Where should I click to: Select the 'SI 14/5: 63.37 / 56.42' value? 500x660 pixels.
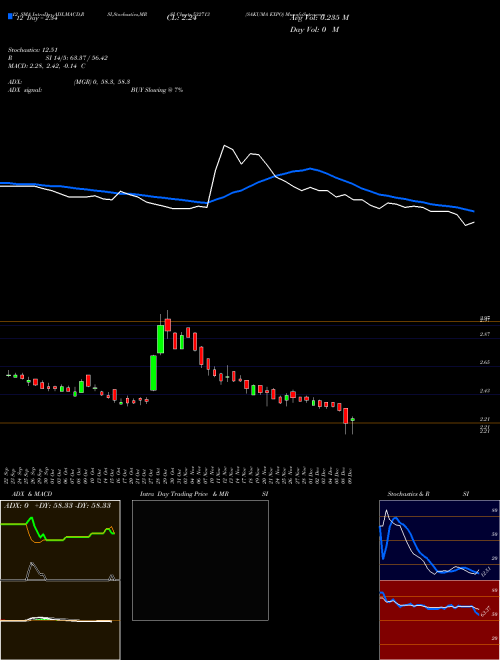coord(77,58)
